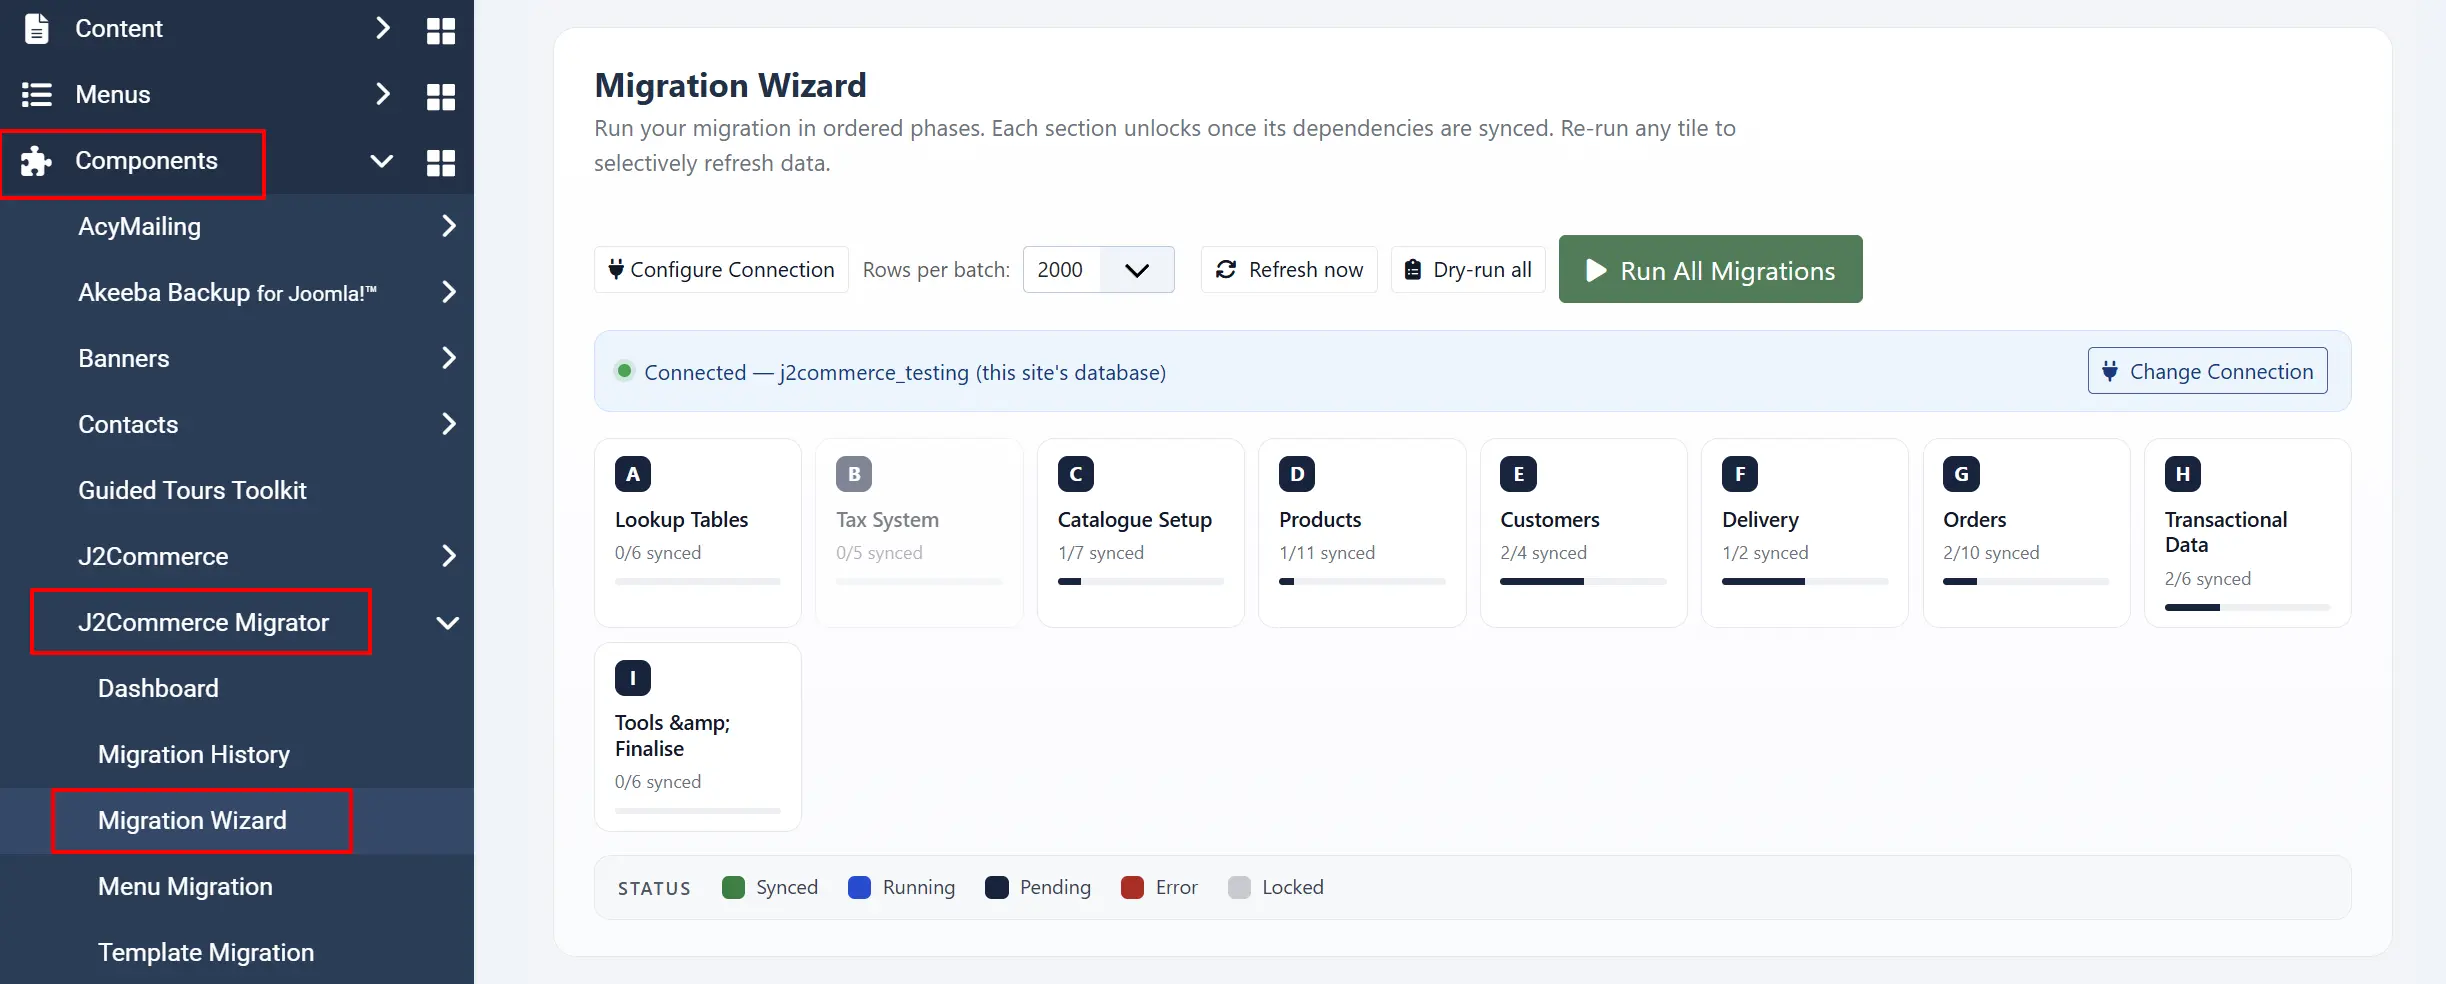Click the Delivery progress bar
Image resolution: width=2446 pixels, height=984 pixels.
point(1805,581)
